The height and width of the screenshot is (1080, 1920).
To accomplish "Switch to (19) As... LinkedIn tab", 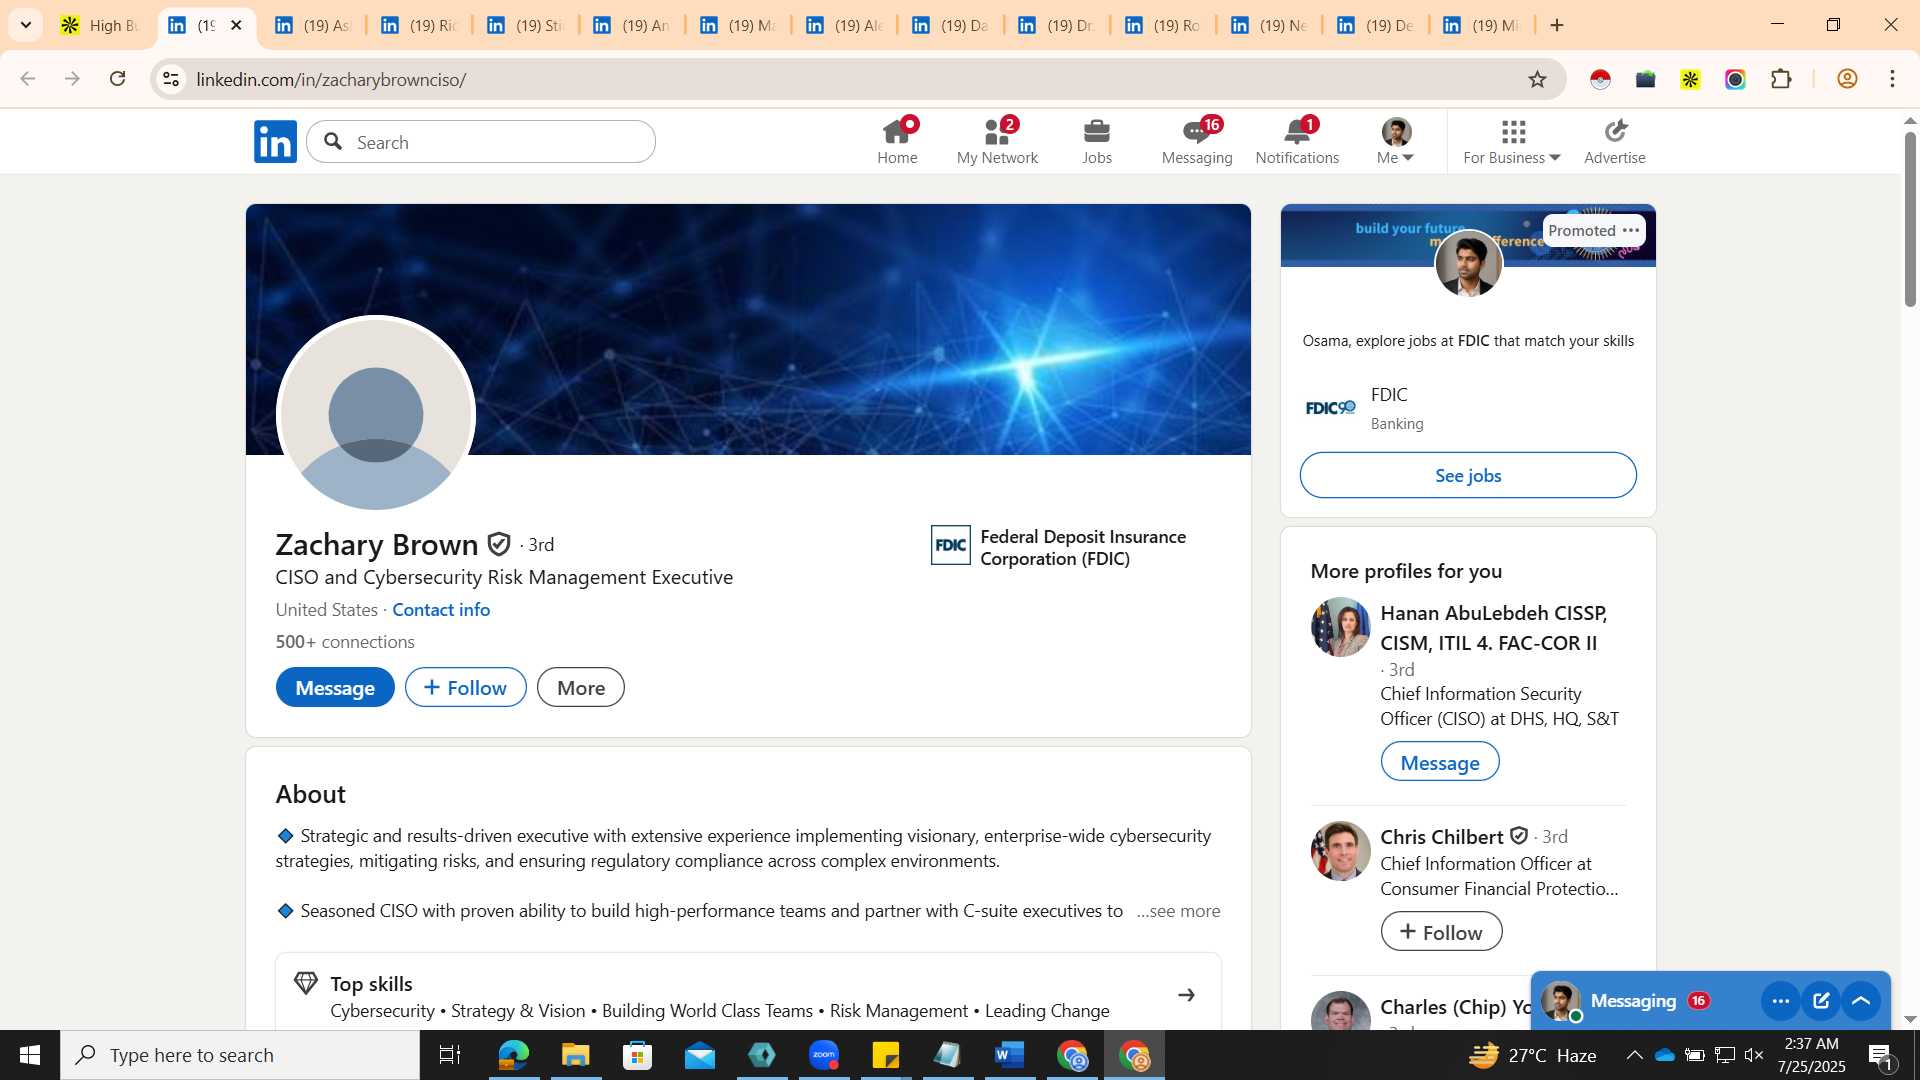I will click(x=312, y=25).
